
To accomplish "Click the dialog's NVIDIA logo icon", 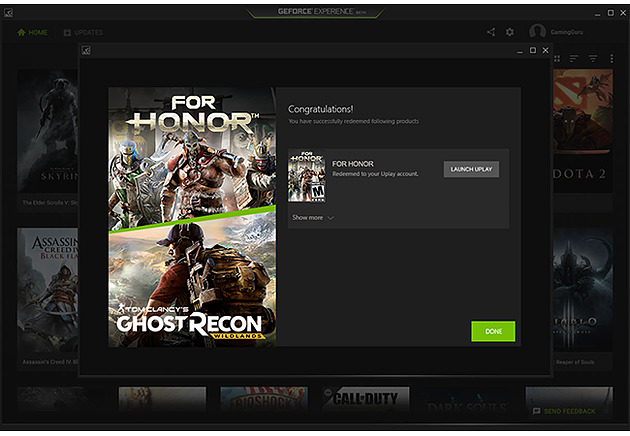I will tap(86, 50).
